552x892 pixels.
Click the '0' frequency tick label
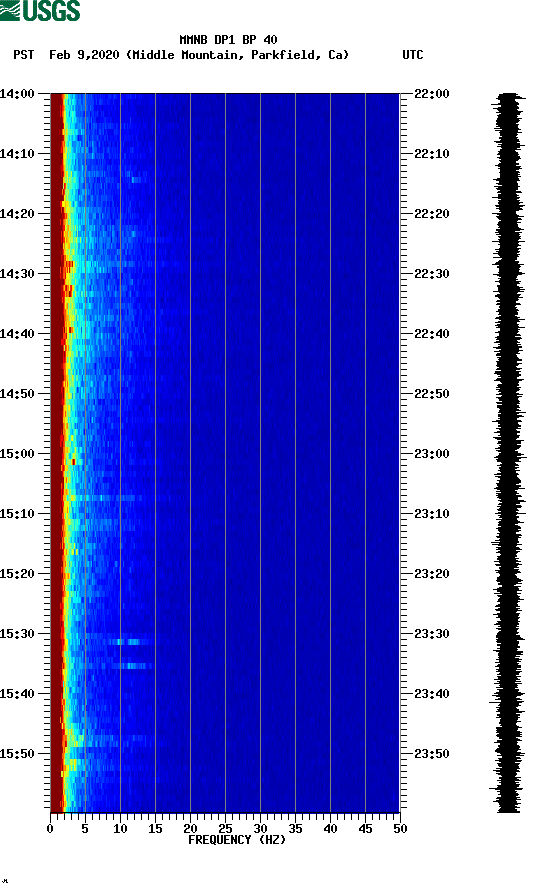pyautogui.click(x=50, y=829)
